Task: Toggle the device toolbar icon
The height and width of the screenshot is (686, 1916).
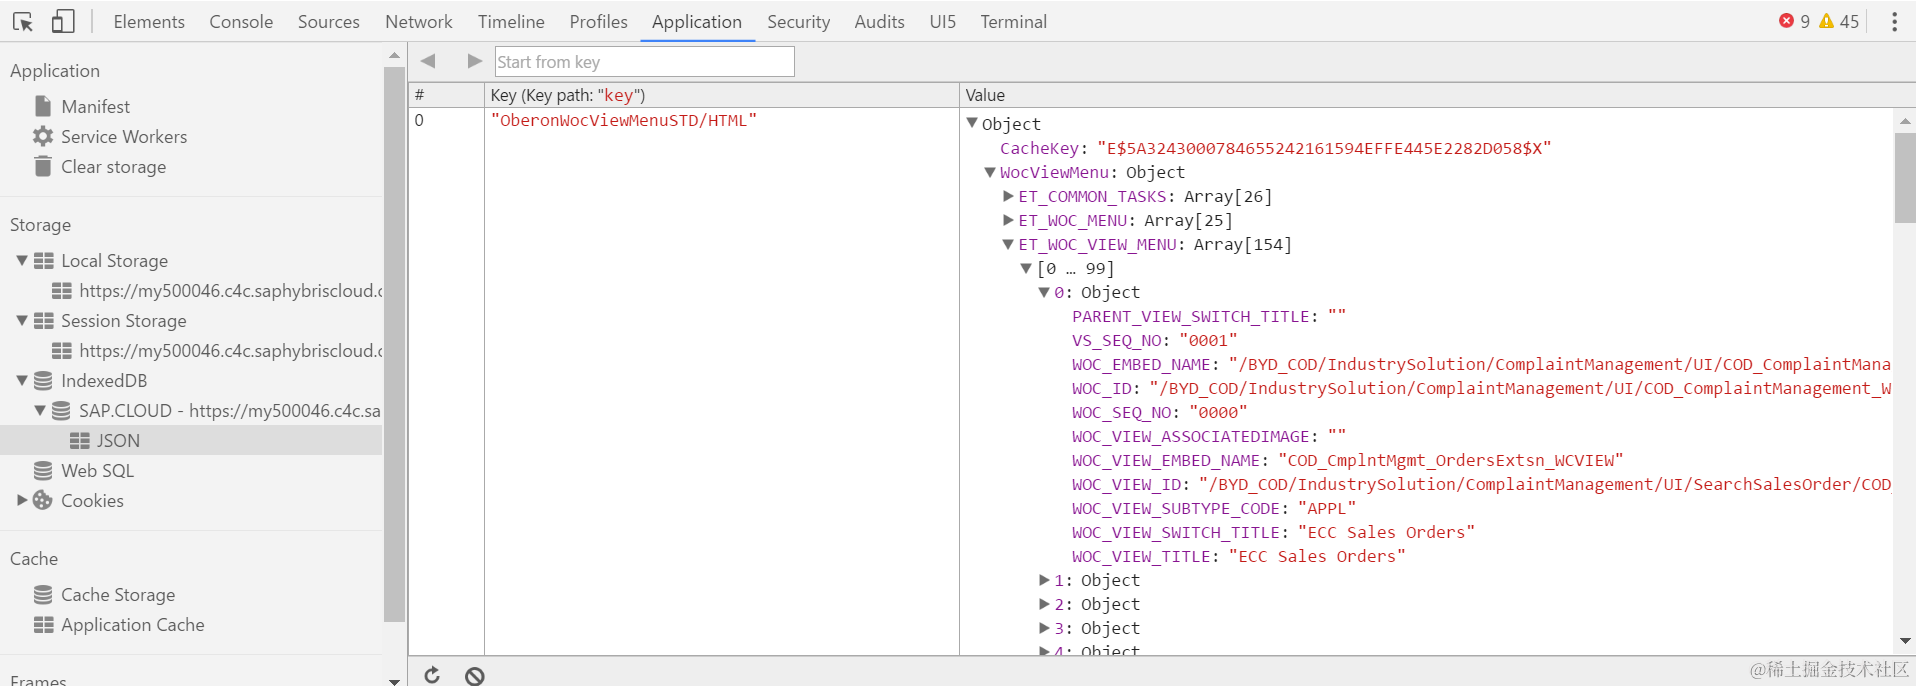Action: 63,21
